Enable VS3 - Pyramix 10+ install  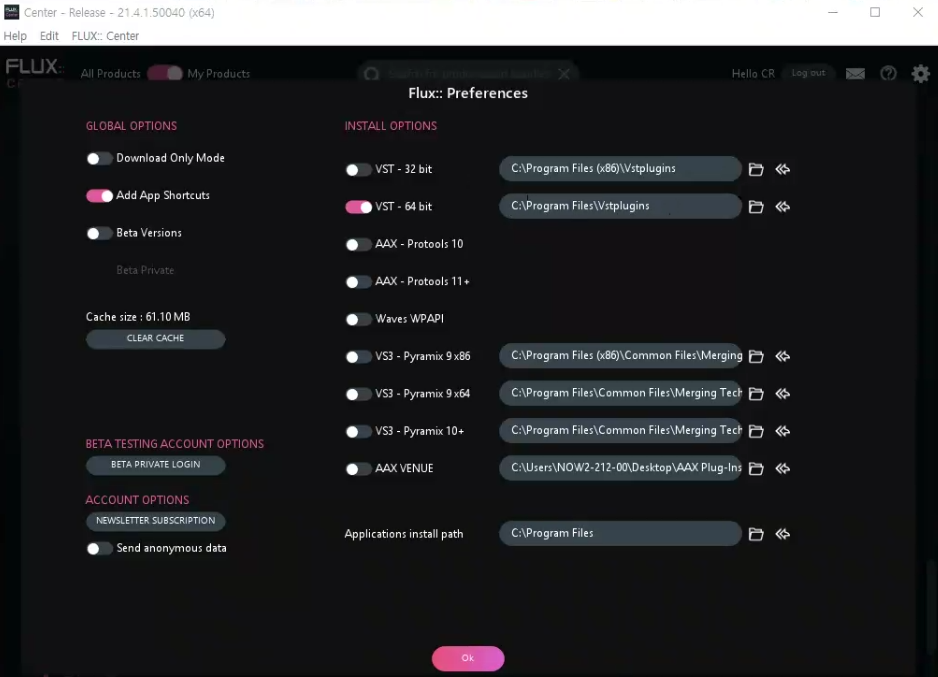pyautogui.click(x=358, y=432)
